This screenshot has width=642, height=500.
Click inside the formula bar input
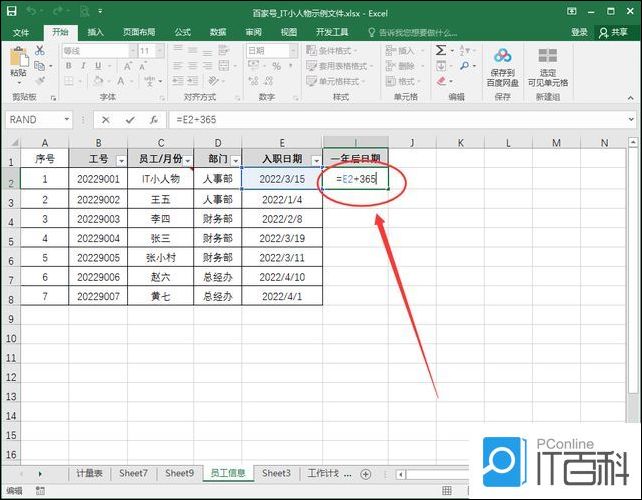coord(400,119)
